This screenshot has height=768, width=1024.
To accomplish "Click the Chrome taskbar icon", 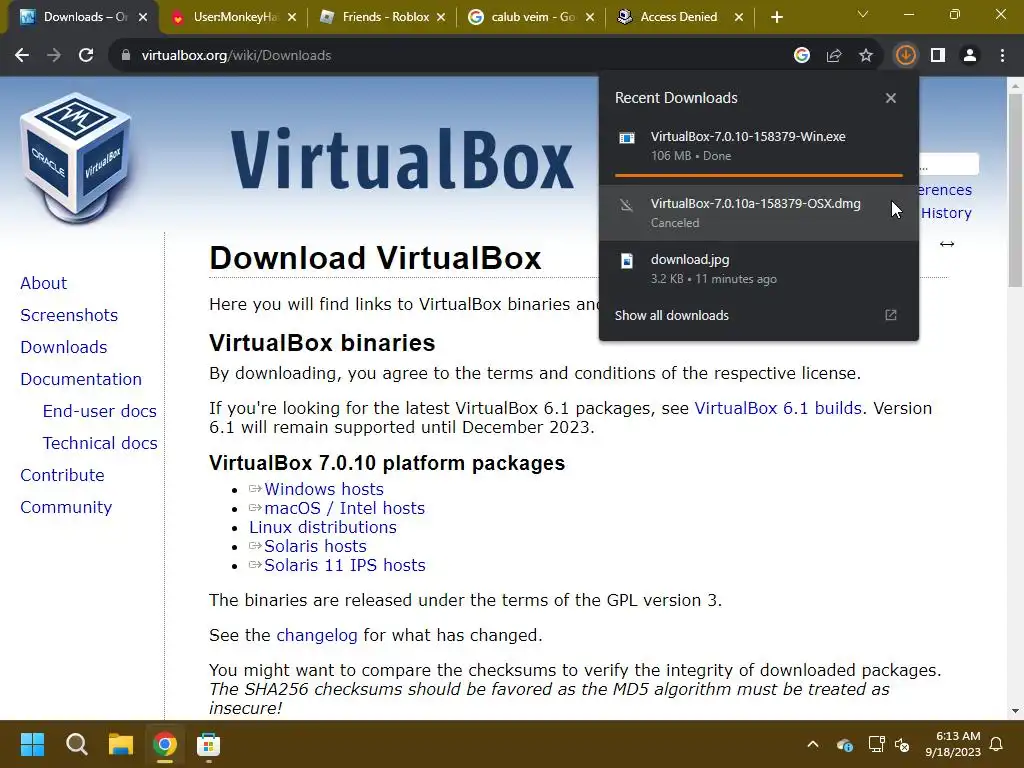I will (x=165, y=744).
